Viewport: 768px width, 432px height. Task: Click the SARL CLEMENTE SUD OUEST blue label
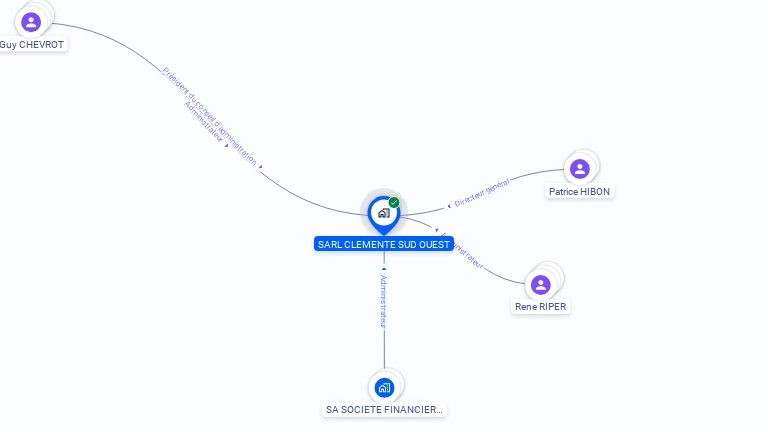click(384, 244)
